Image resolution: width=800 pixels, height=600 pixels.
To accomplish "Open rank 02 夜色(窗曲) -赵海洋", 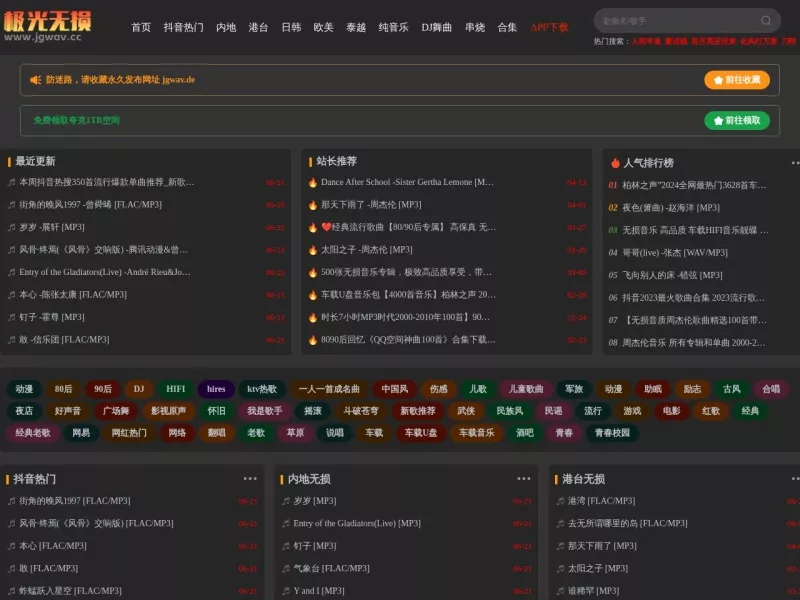I will pyautogui.click(x=670, y=208).
